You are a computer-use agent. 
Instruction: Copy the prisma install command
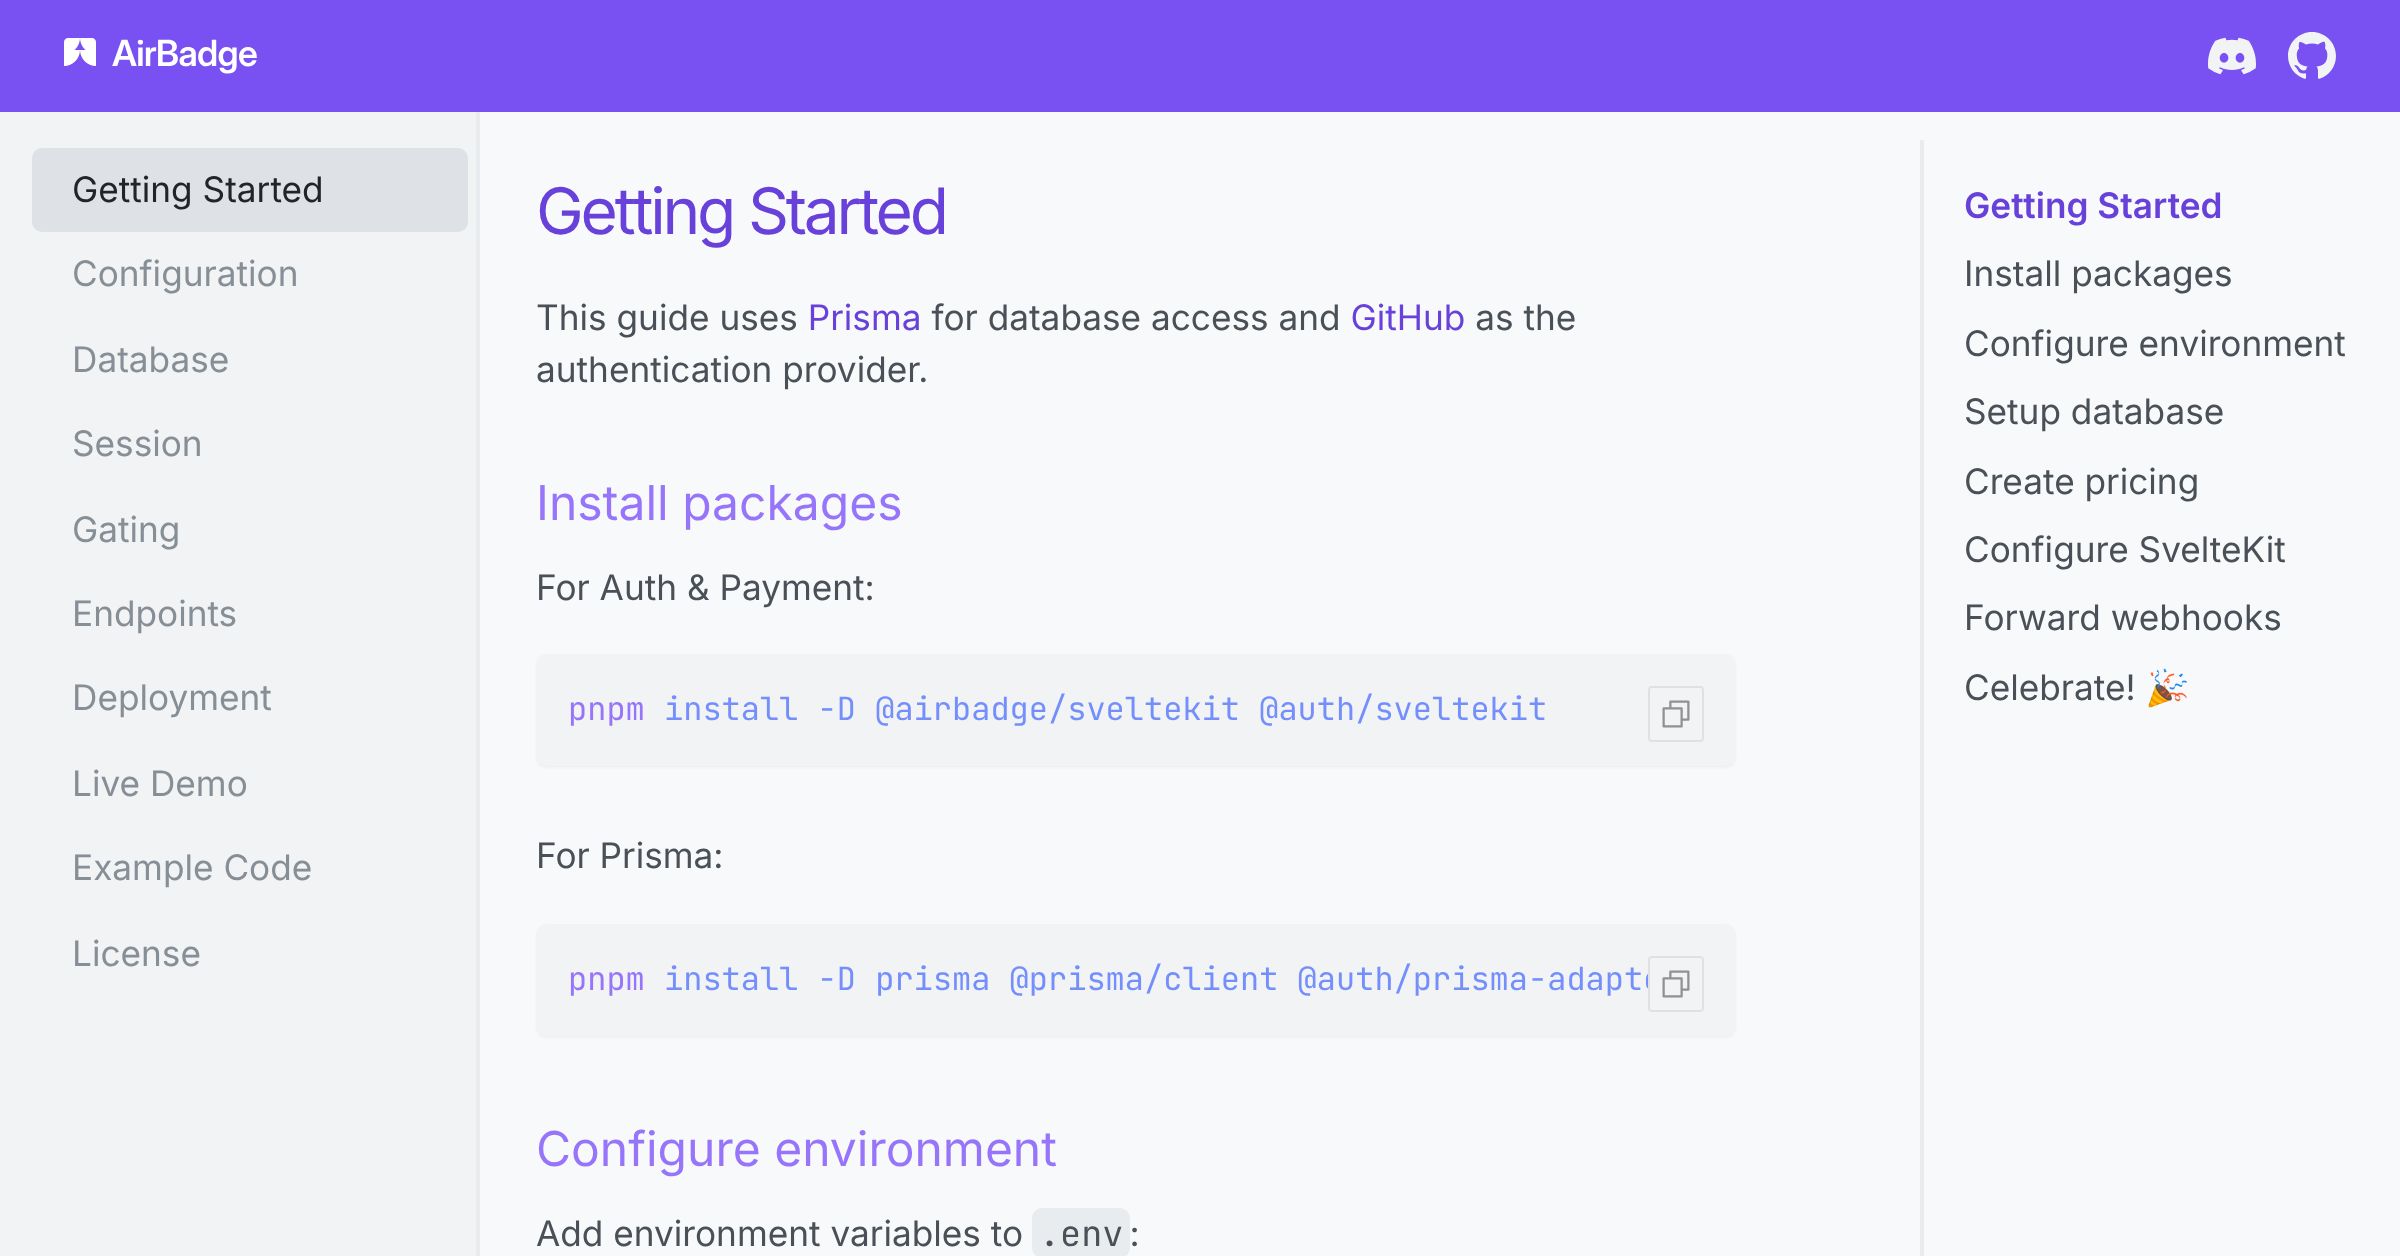[1676, 983]
